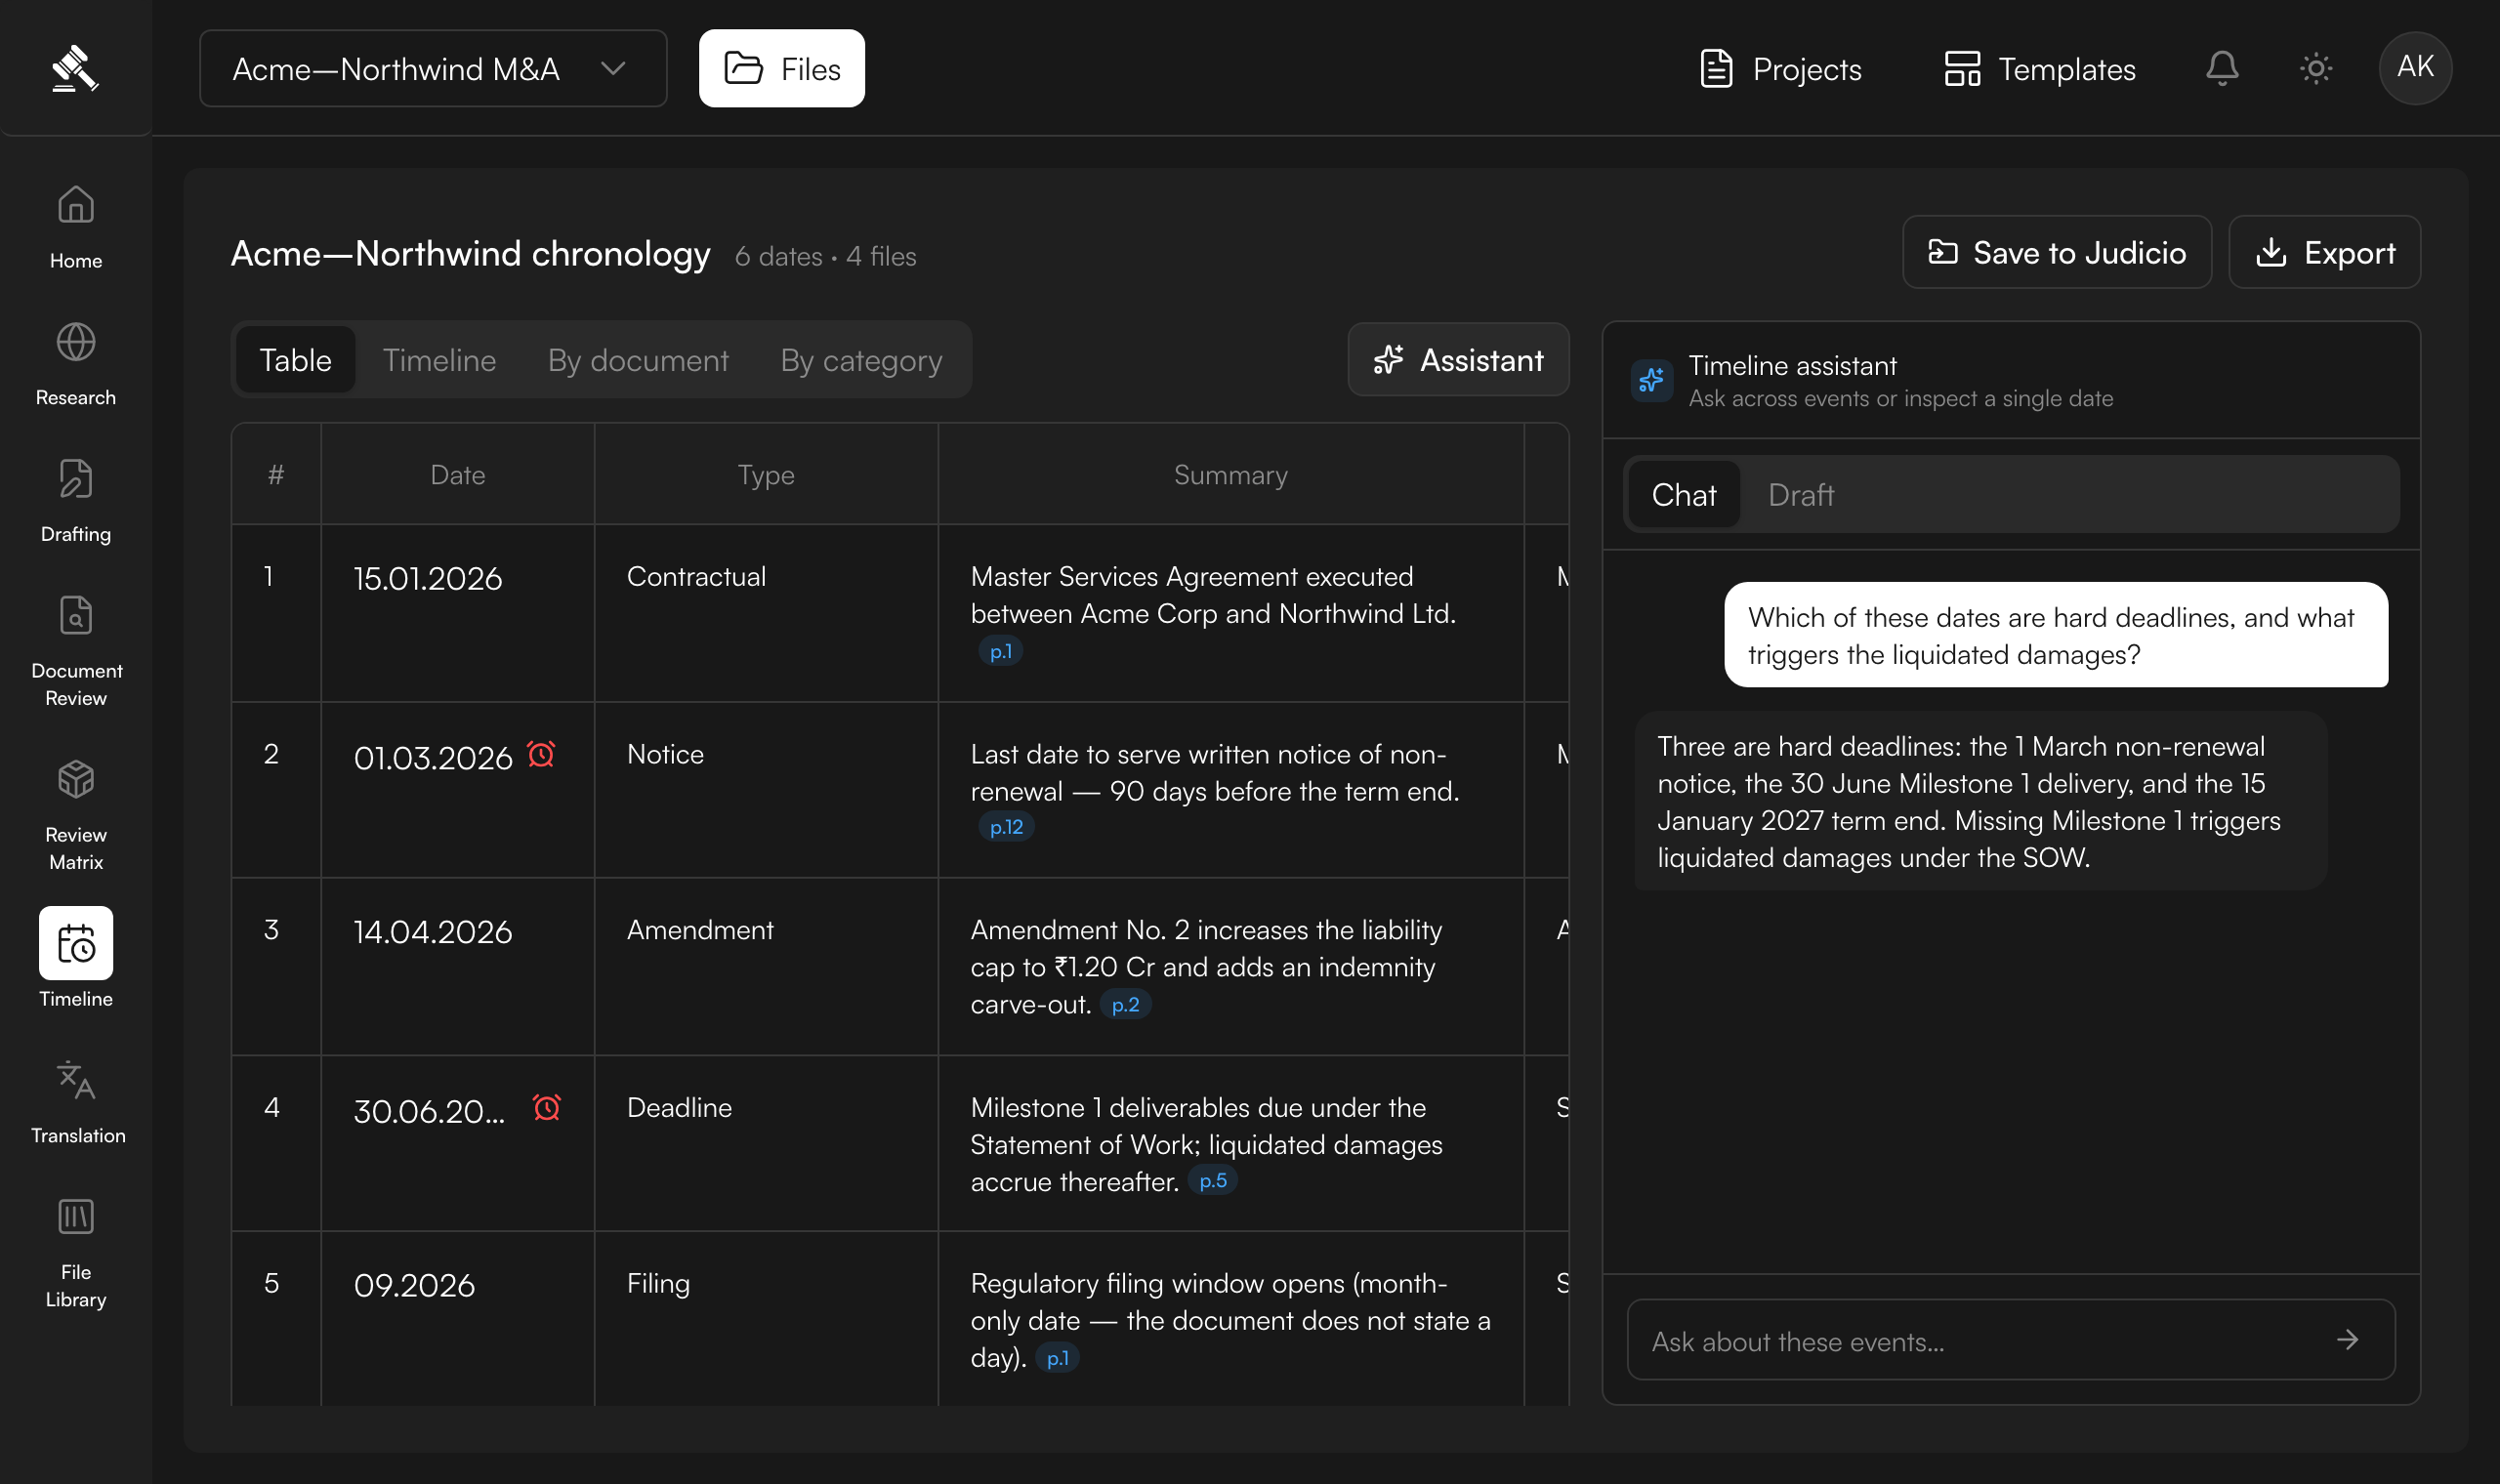Export the chronology

(x=2325, y=252)
